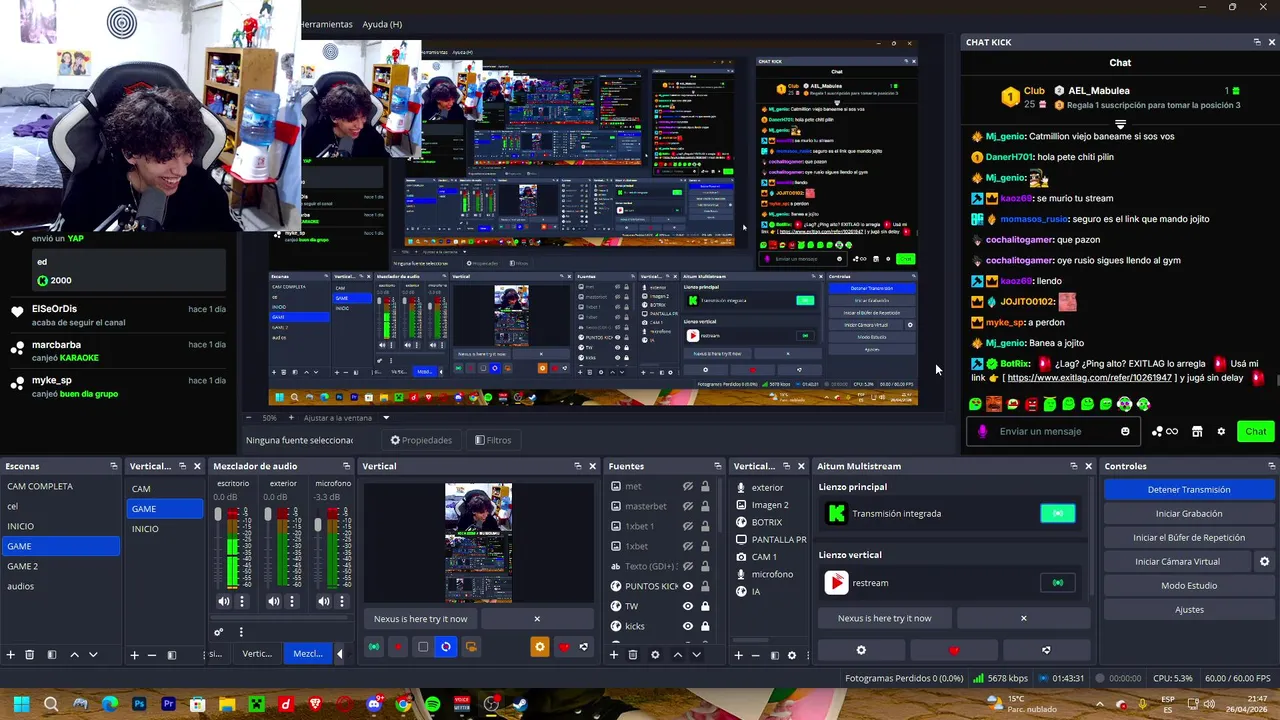Open Ajustes button in Controles
The width and height of the screenshot is (1280, 720).
point(1189,610)
